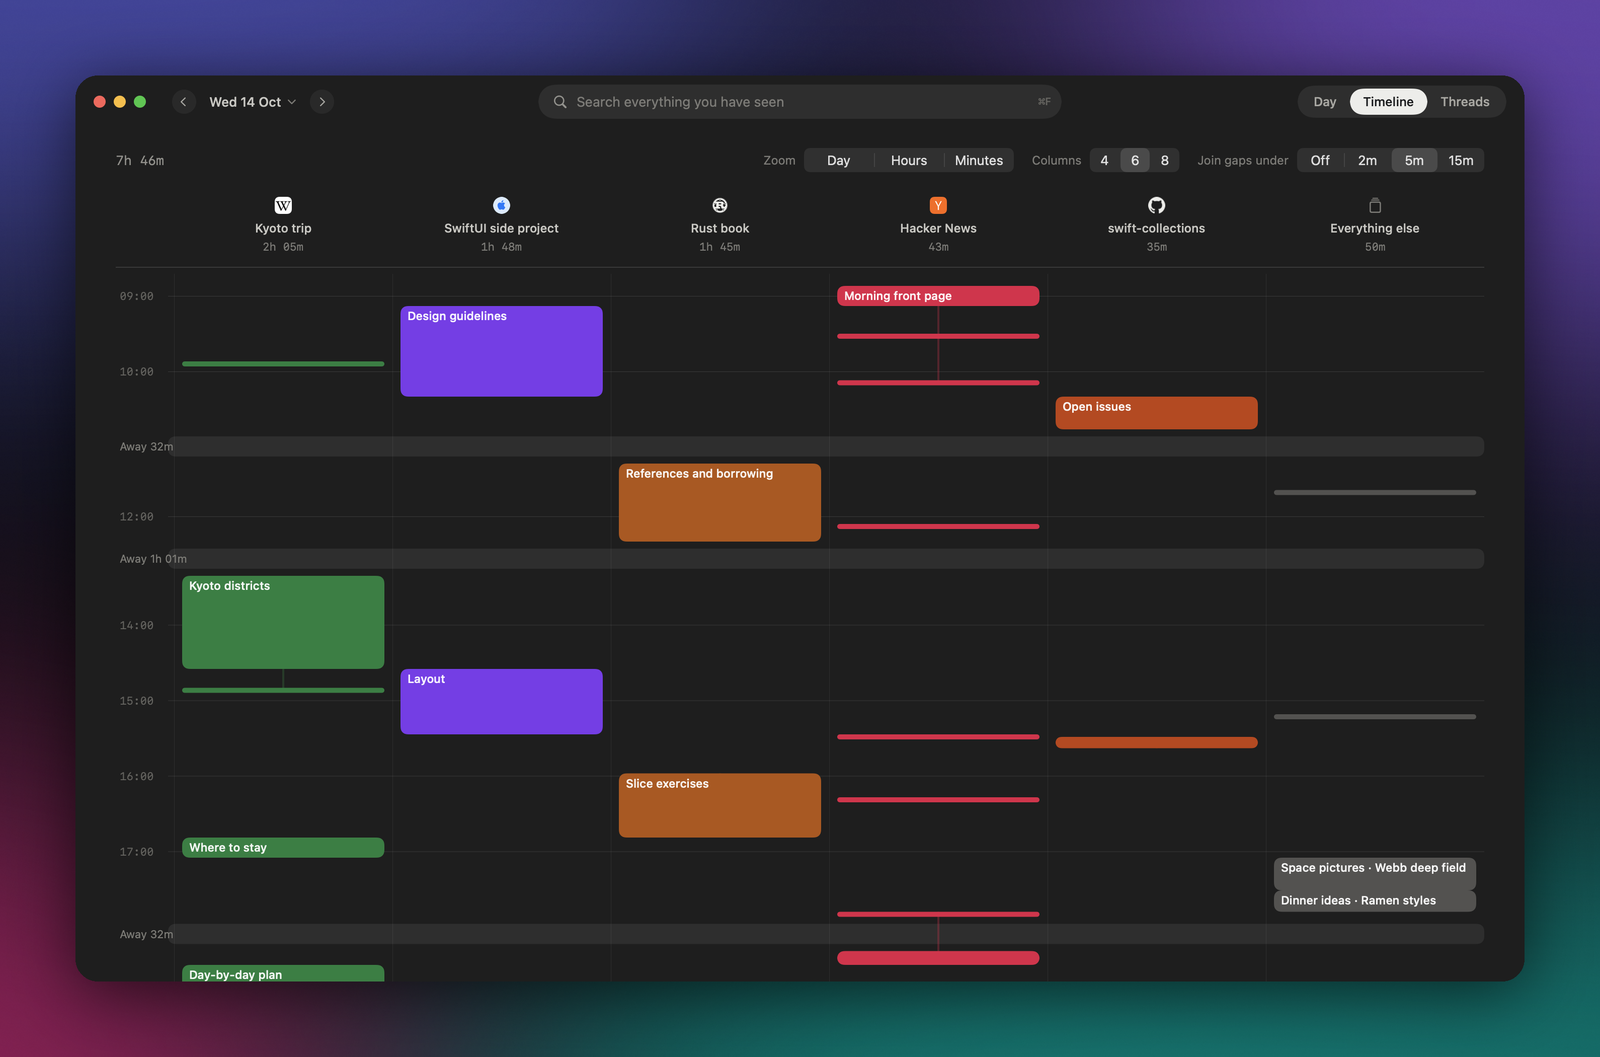Click the 7h 46m total time label
The height and width of the screenshot is (1057, 1600).
140,160
